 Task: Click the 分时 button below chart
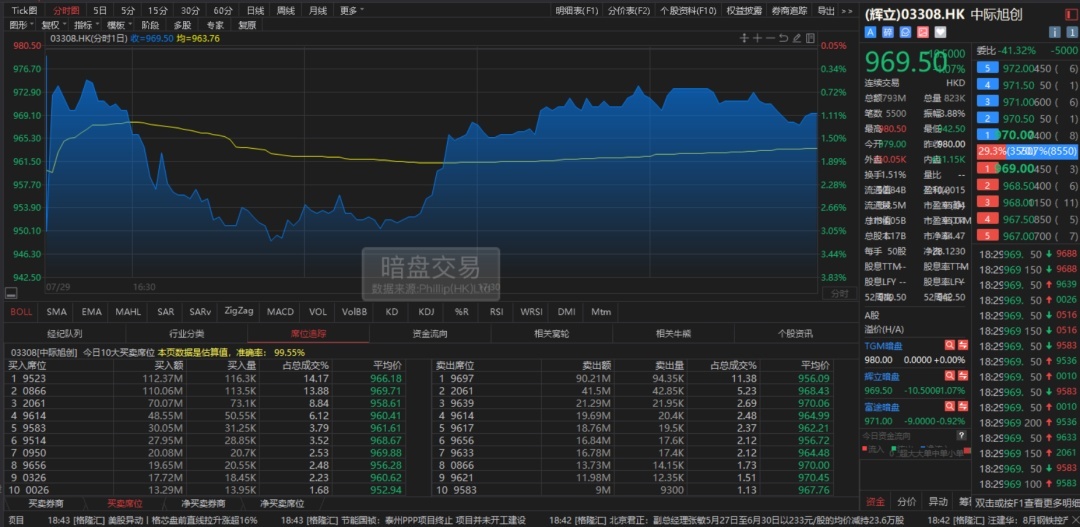[x=839, y=293]
